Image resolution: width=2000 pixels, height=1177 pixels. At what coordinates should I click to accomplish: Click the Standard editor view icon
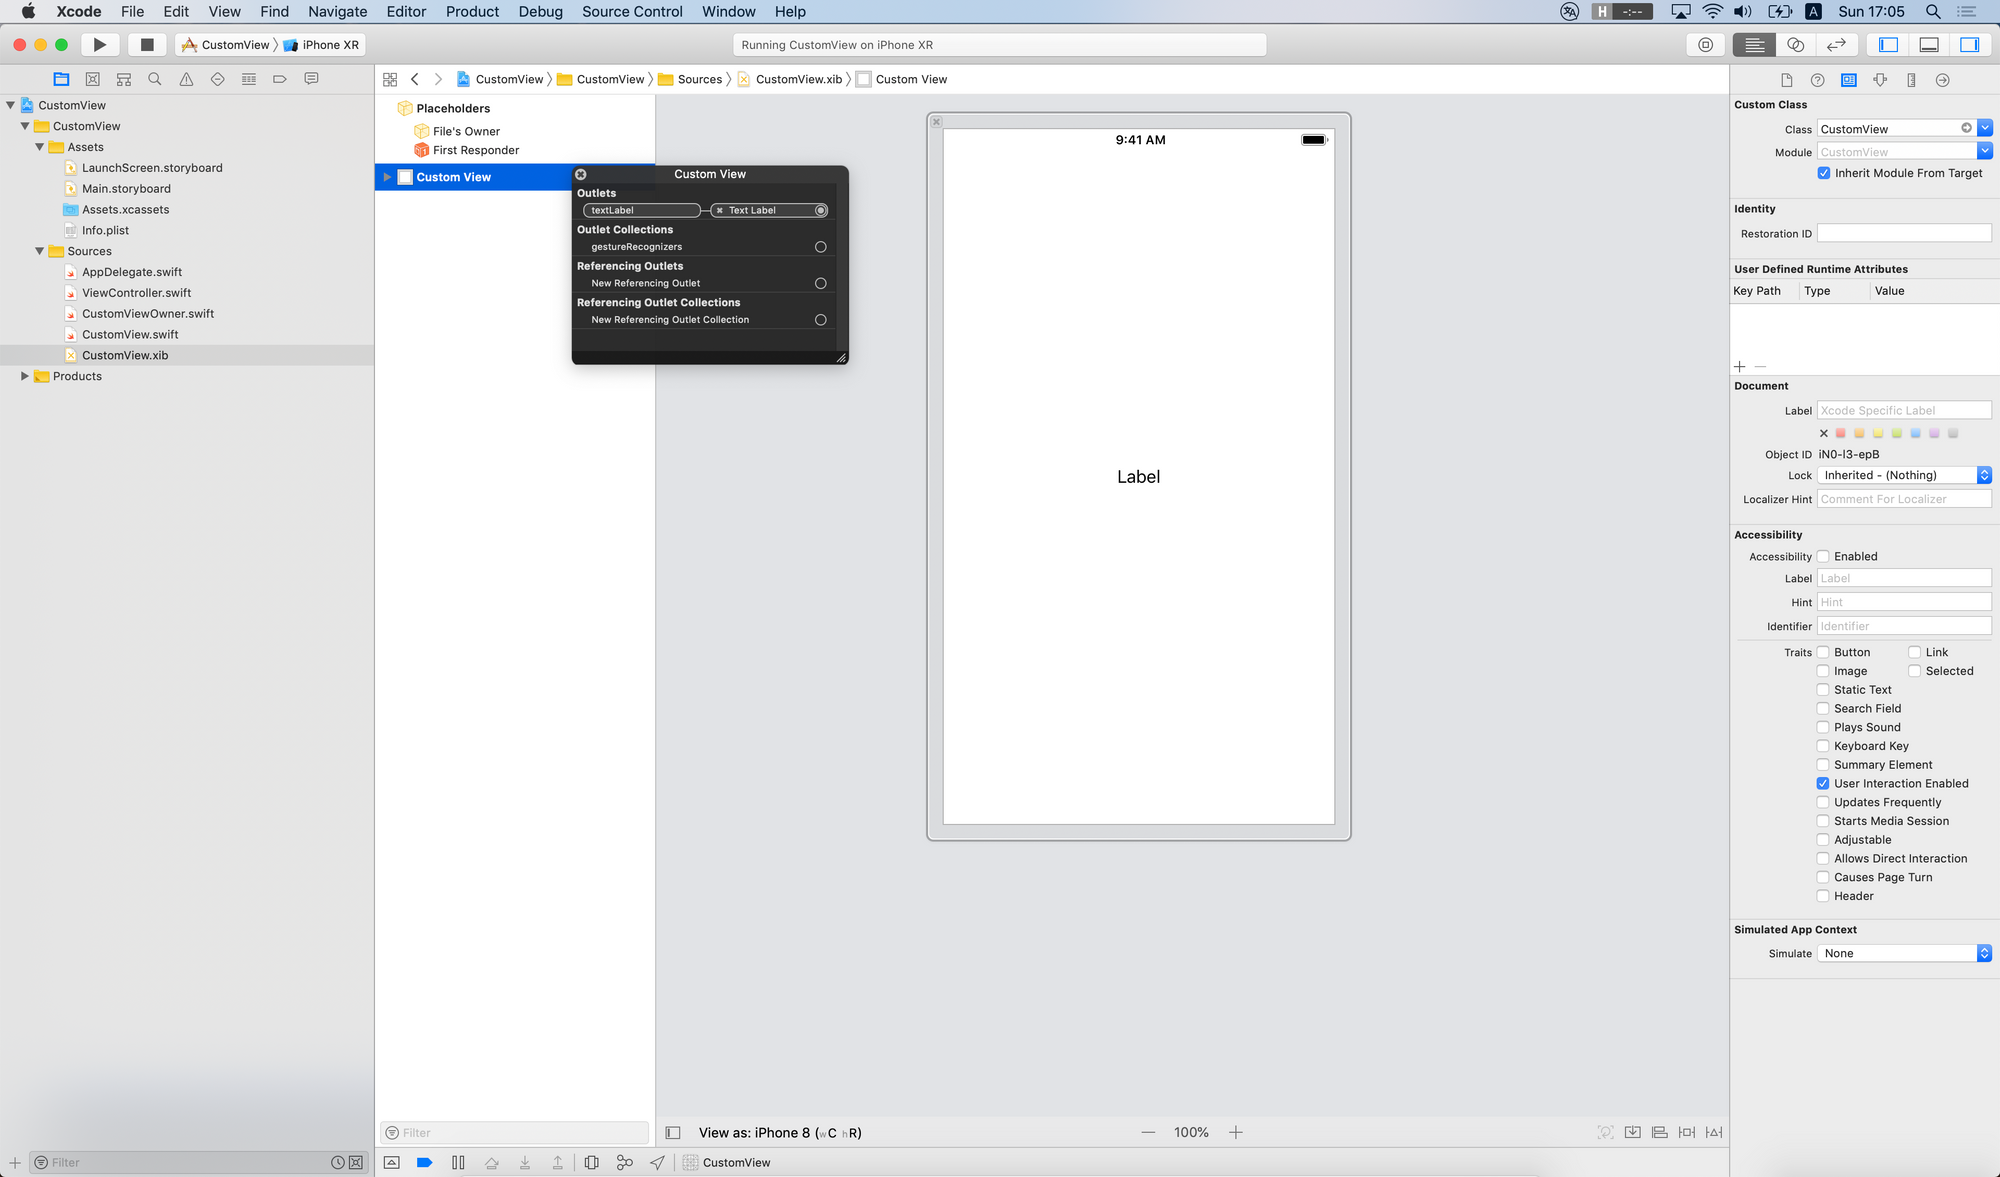[1755, 45]
